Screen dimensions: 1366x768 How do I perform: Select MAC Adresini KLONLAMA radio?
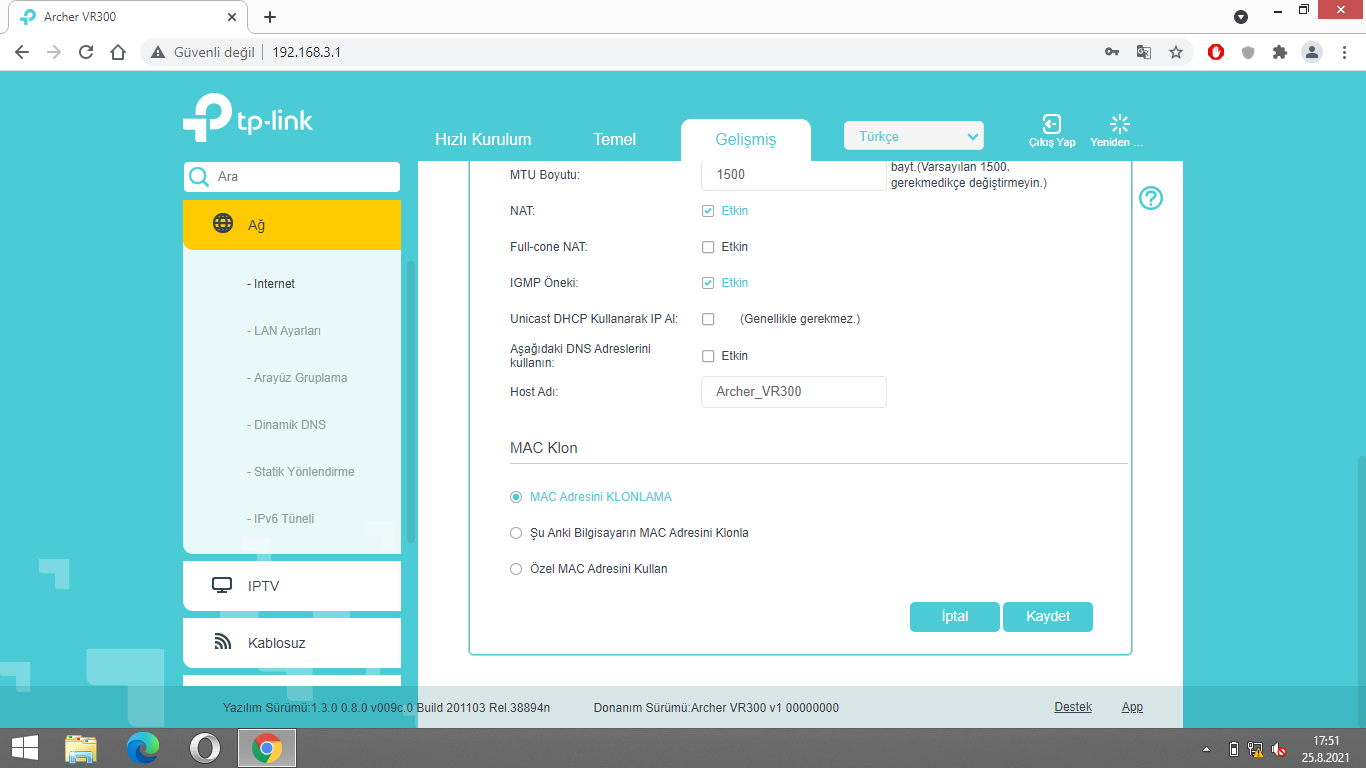[516, 497]
